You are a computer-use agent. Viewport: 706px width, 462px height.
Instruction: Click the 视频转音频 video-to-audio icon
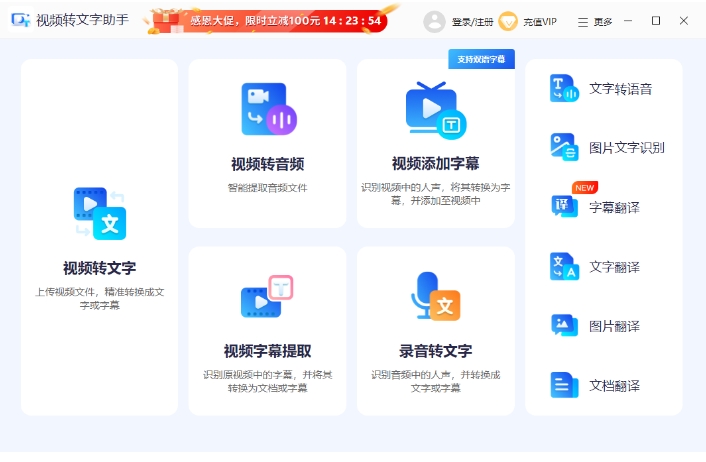click(269, 109)
